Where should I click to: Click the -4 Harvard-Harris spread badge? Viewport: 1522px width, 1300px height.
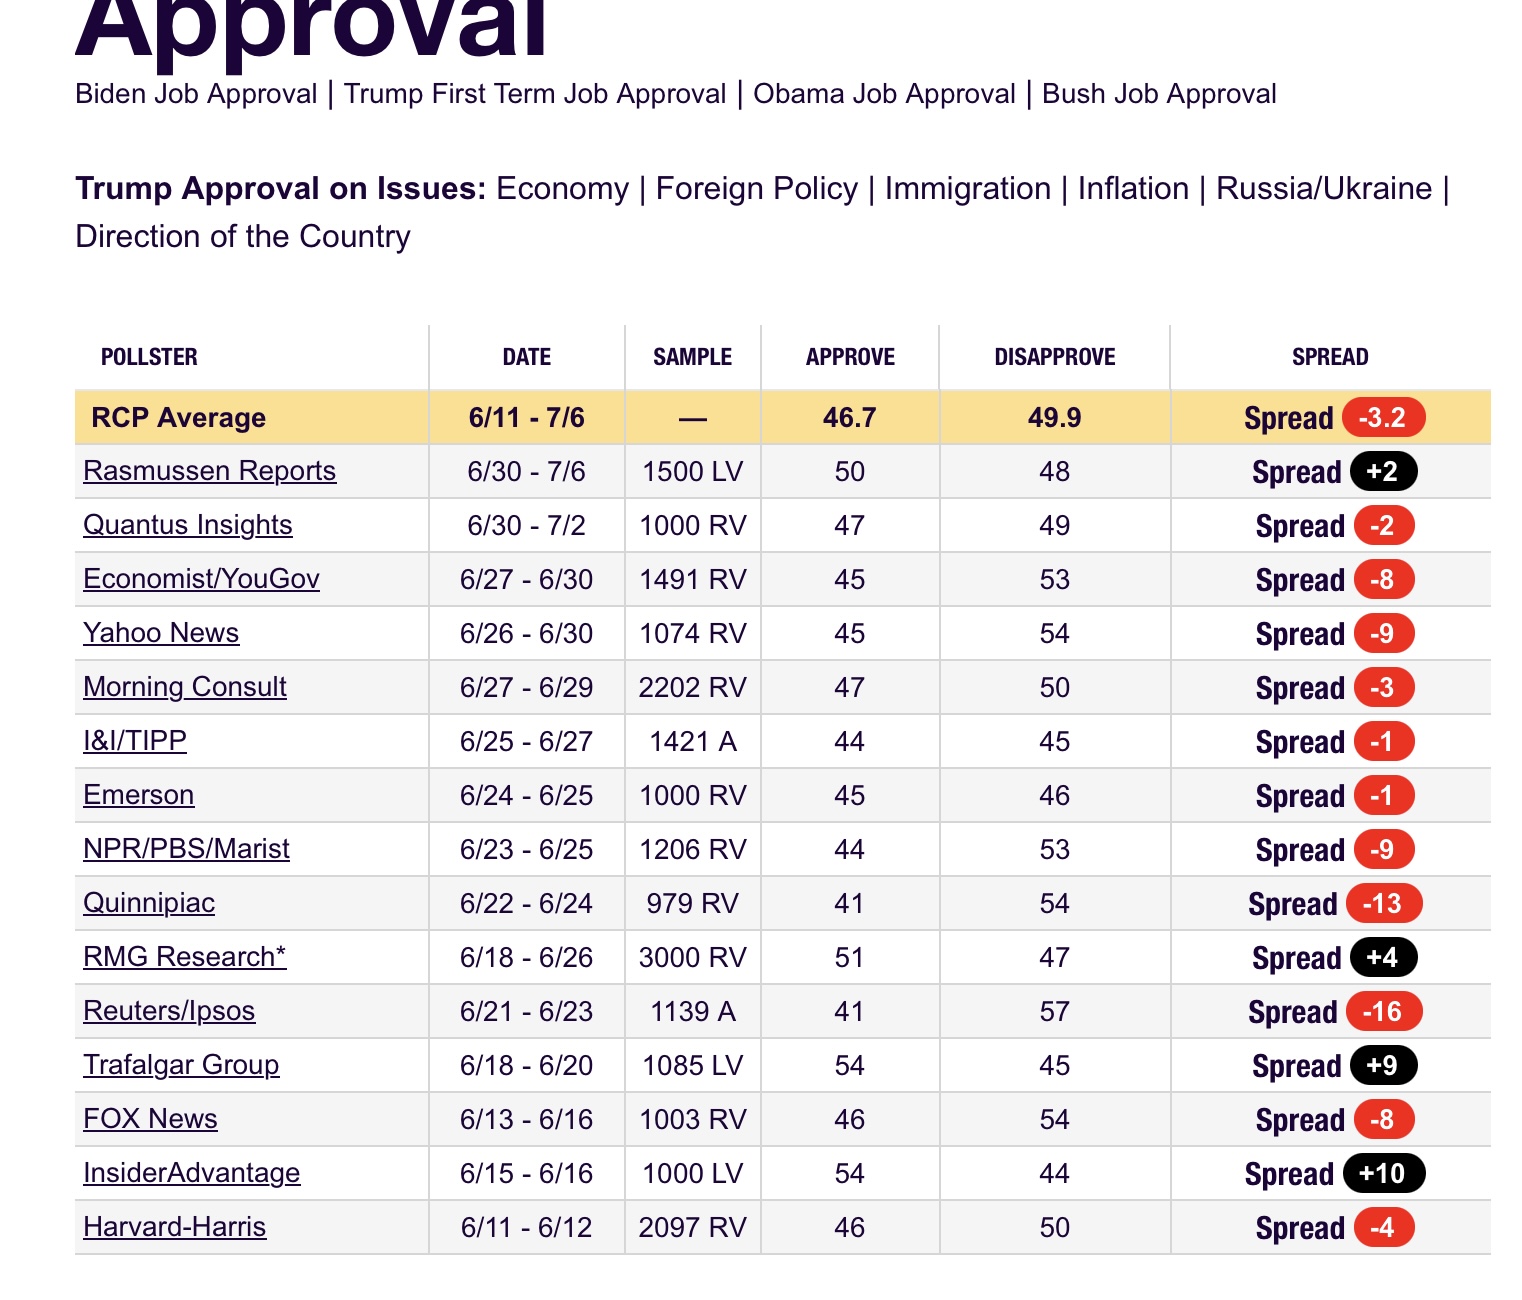(x=1383, y=1227)
